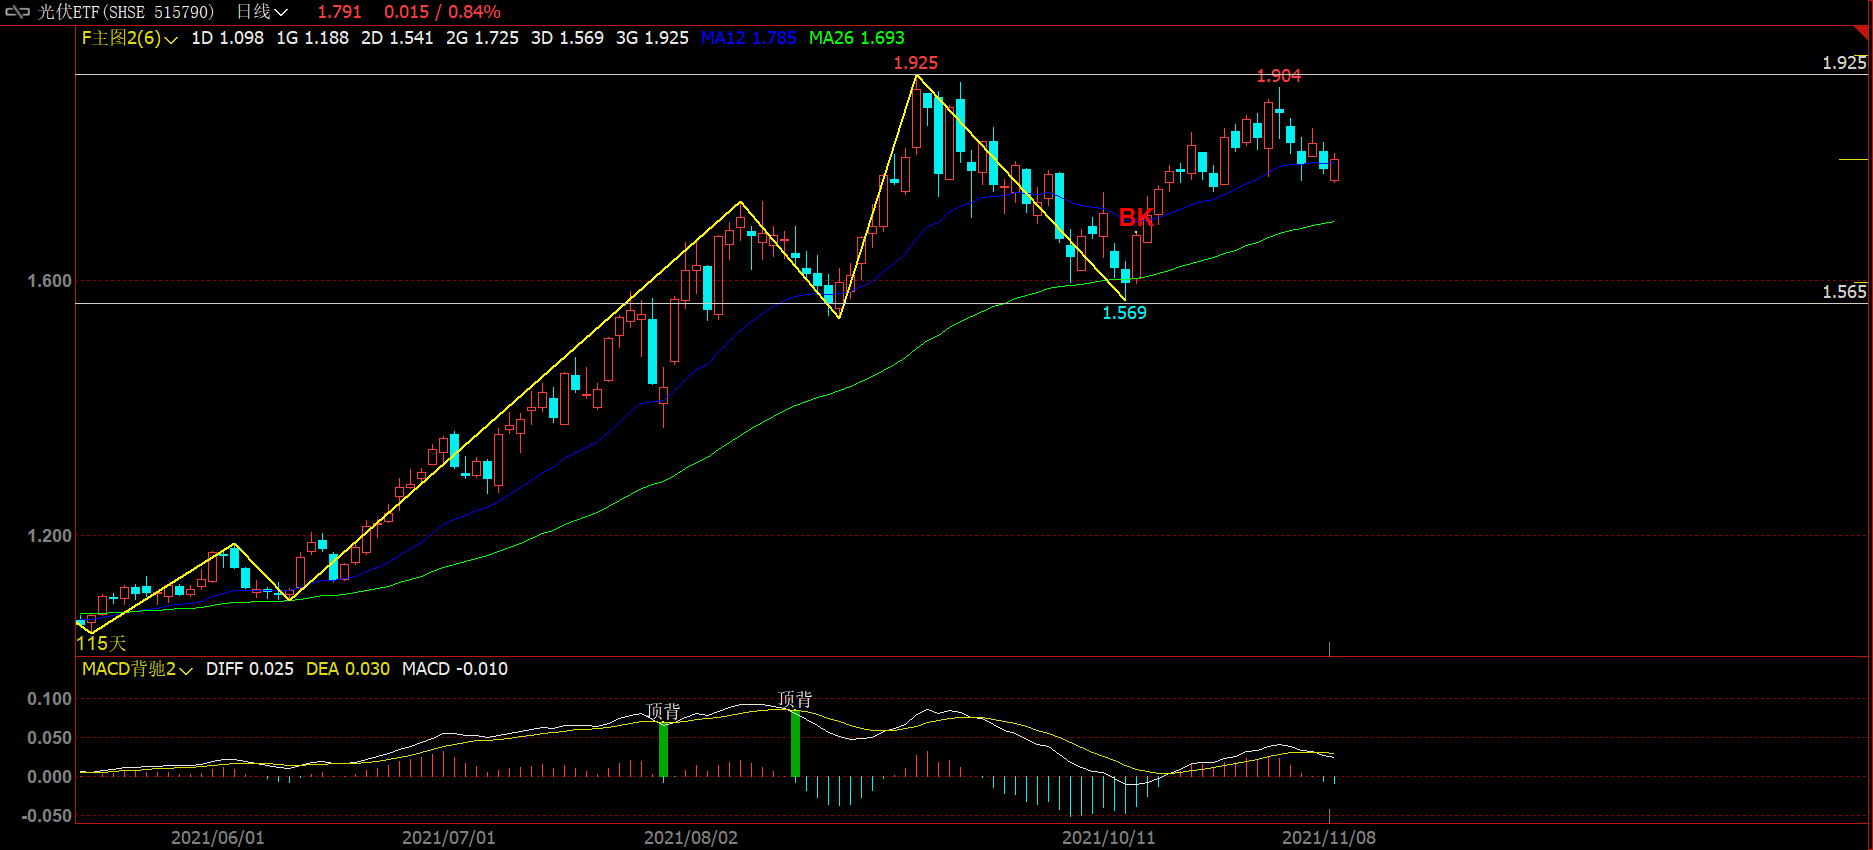Viewport: 1873px width, 850px height.
Task: Click the 1.600 label on left price axis
Action: click(50, 281)
